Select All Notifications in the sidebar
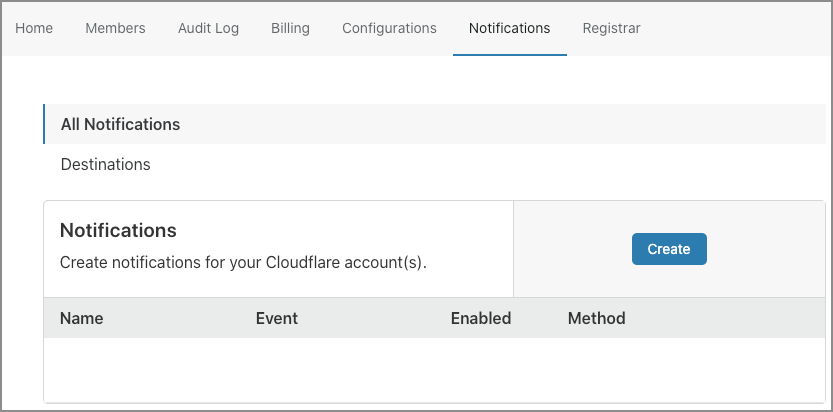 tap(120, 124)
